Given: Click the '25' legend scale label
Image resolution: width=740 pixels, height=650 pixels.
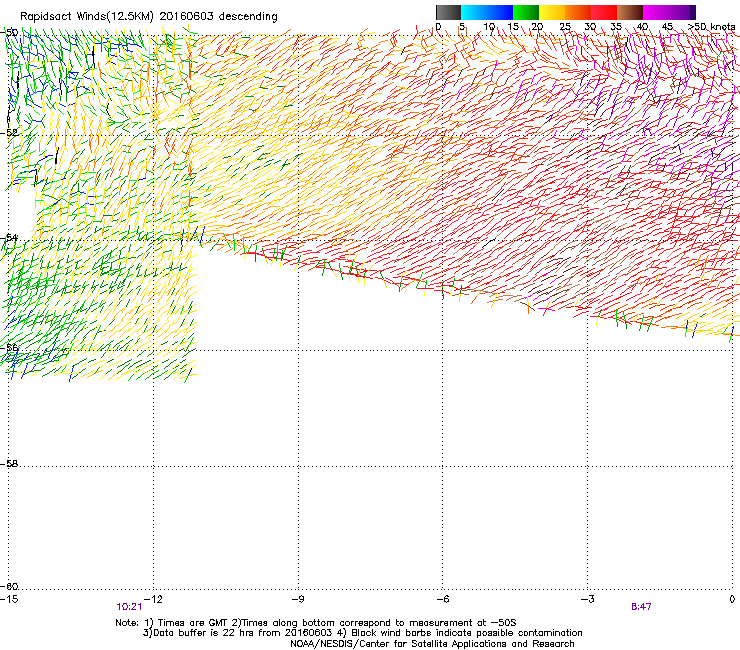Looking at the screenshot, I should [564, 27].
